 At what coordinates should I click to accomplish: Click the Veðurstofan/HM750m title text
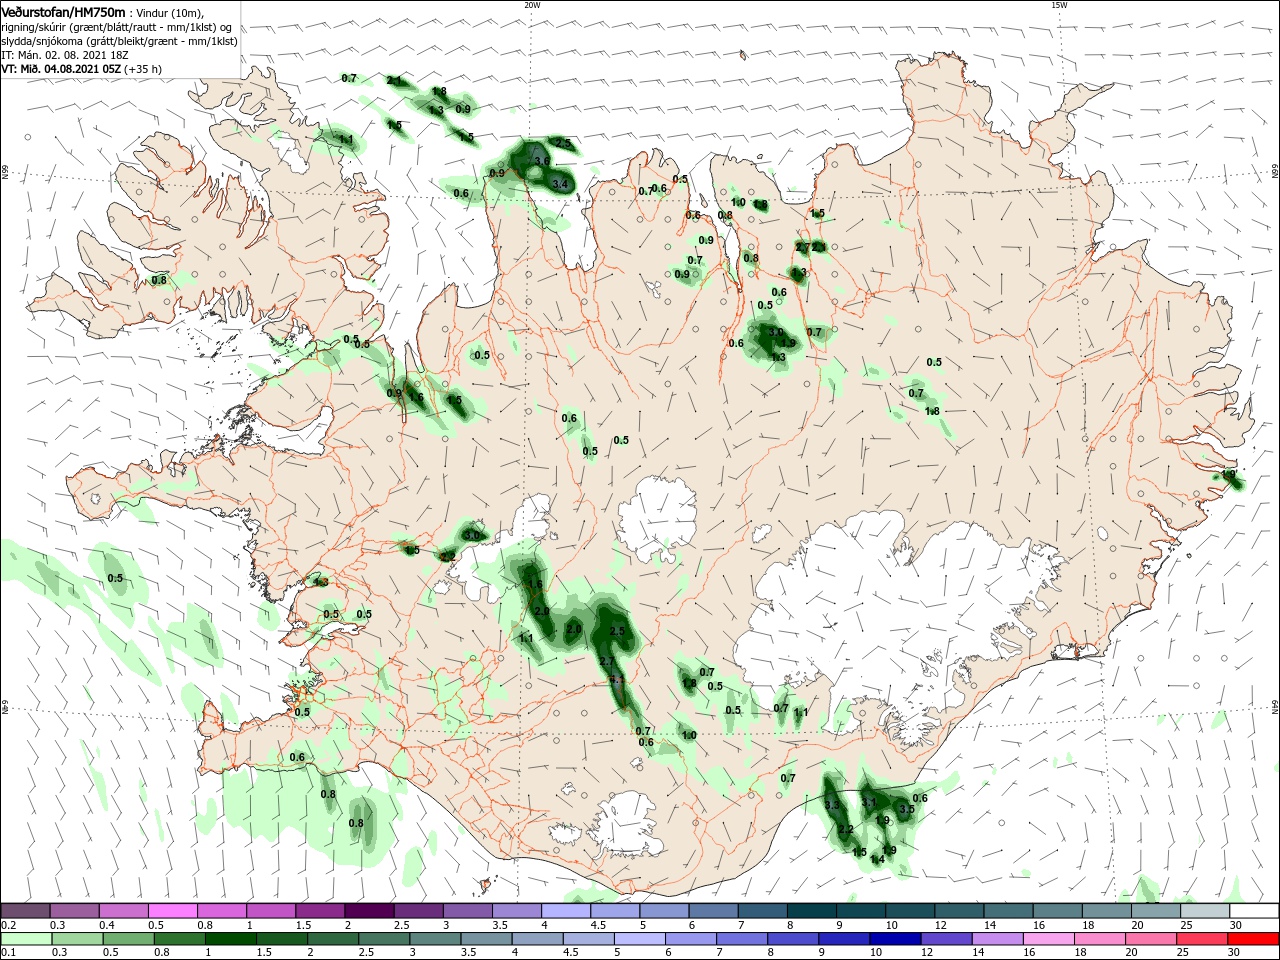click(x=64, y=11)
